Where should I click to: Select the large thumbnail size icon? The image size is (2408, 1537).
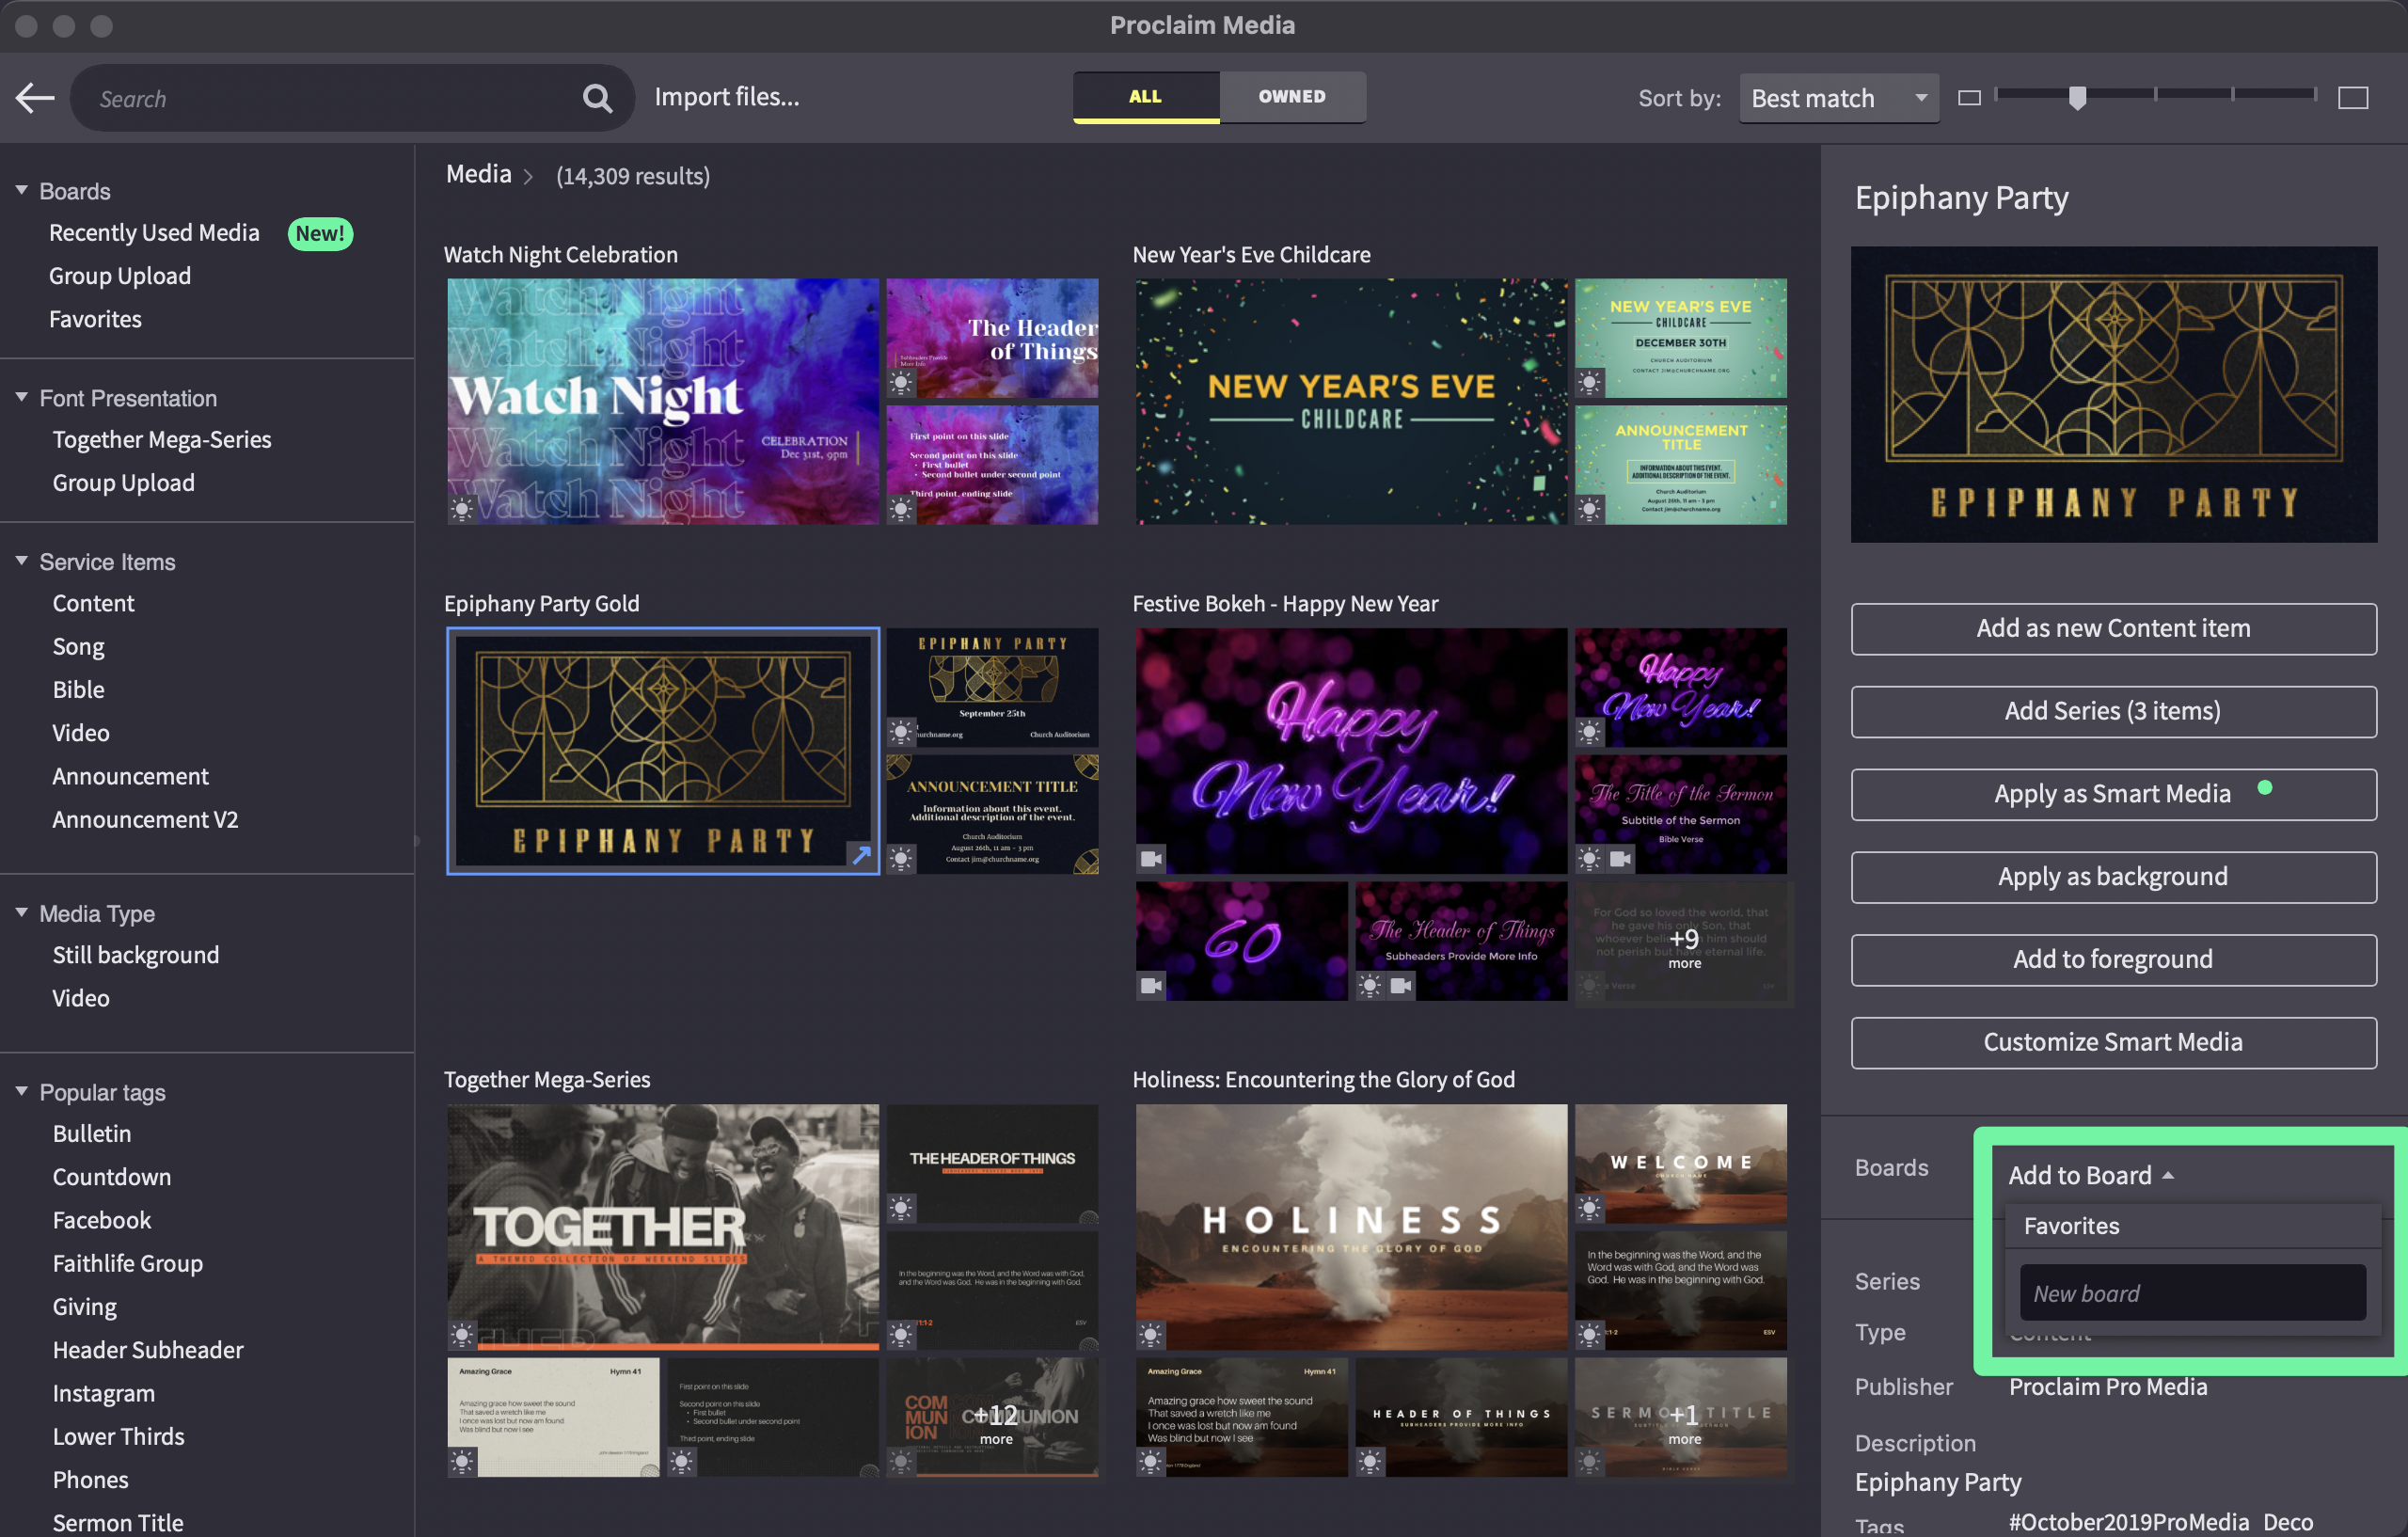click(2352, 98)
